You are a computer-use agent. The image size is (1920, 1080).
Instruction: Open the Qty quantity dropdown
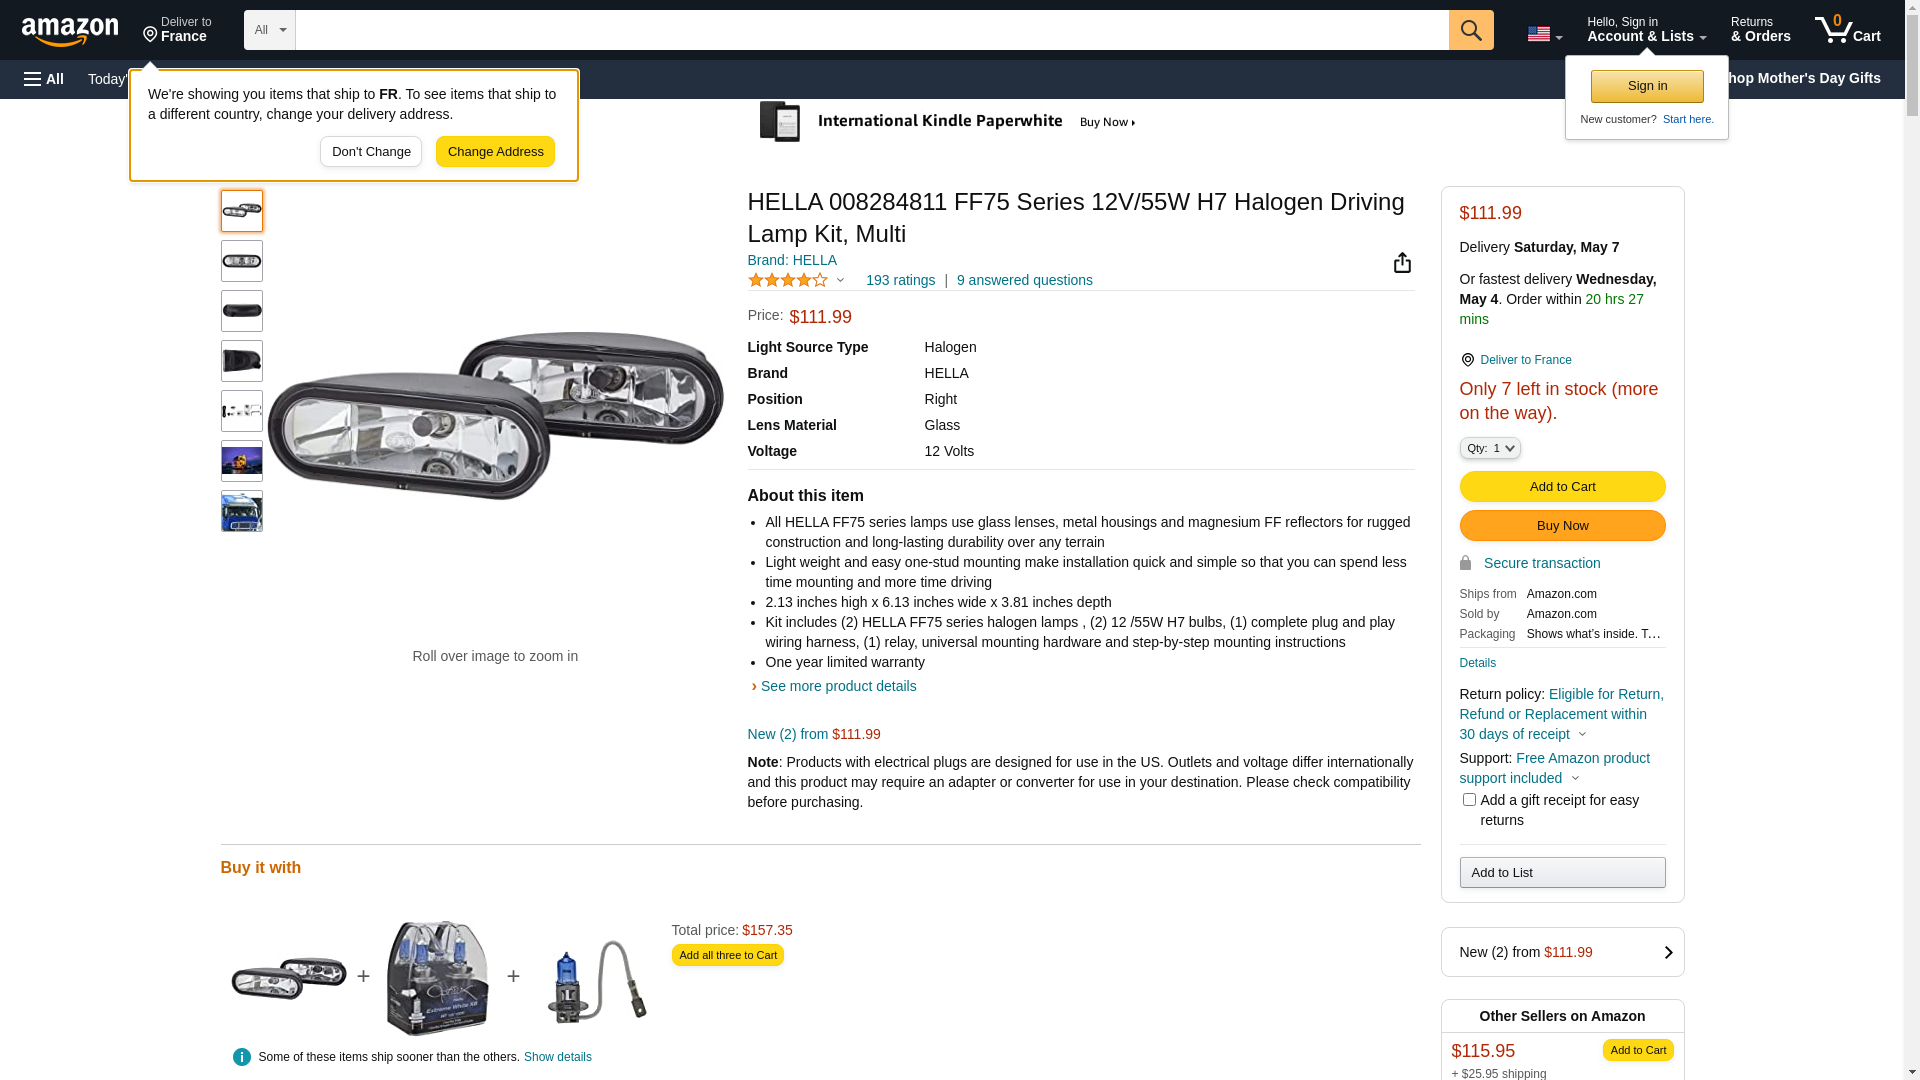[1489, 449]
